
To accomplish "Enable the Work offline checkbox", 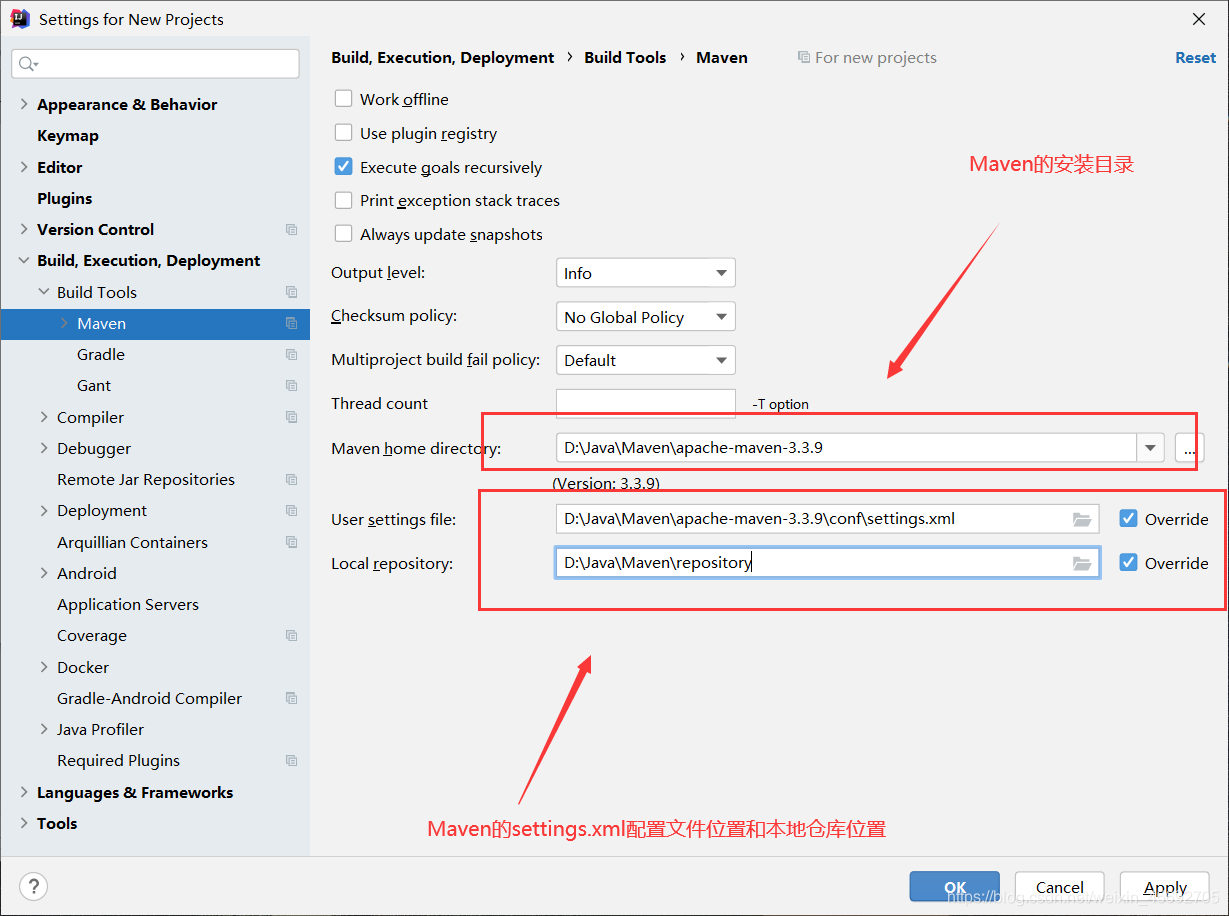I will coord(343,99).
